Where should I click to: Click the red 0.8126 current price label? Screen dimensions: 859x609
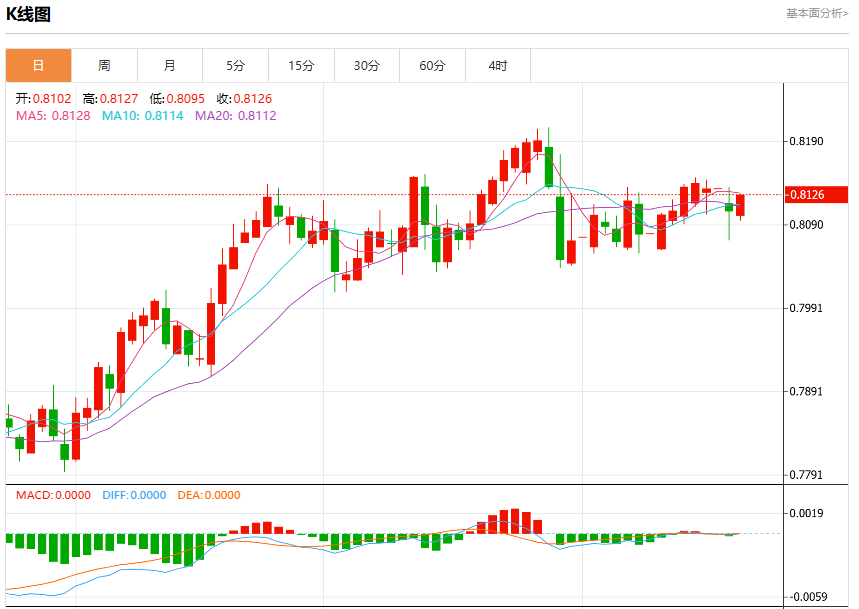tap(816, 194)
